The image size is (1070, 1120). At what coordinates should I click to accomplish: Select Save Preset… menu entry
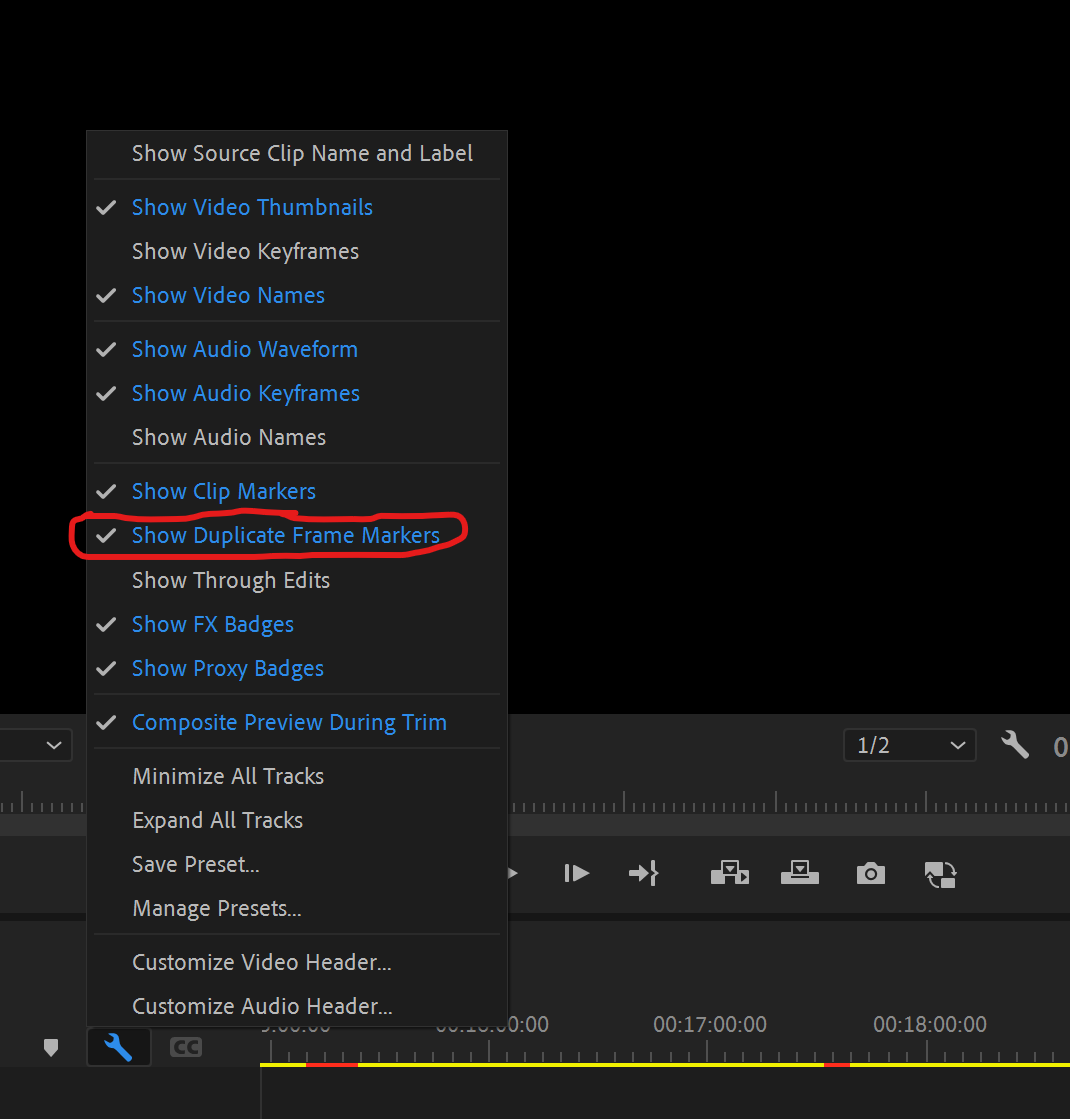297,864
